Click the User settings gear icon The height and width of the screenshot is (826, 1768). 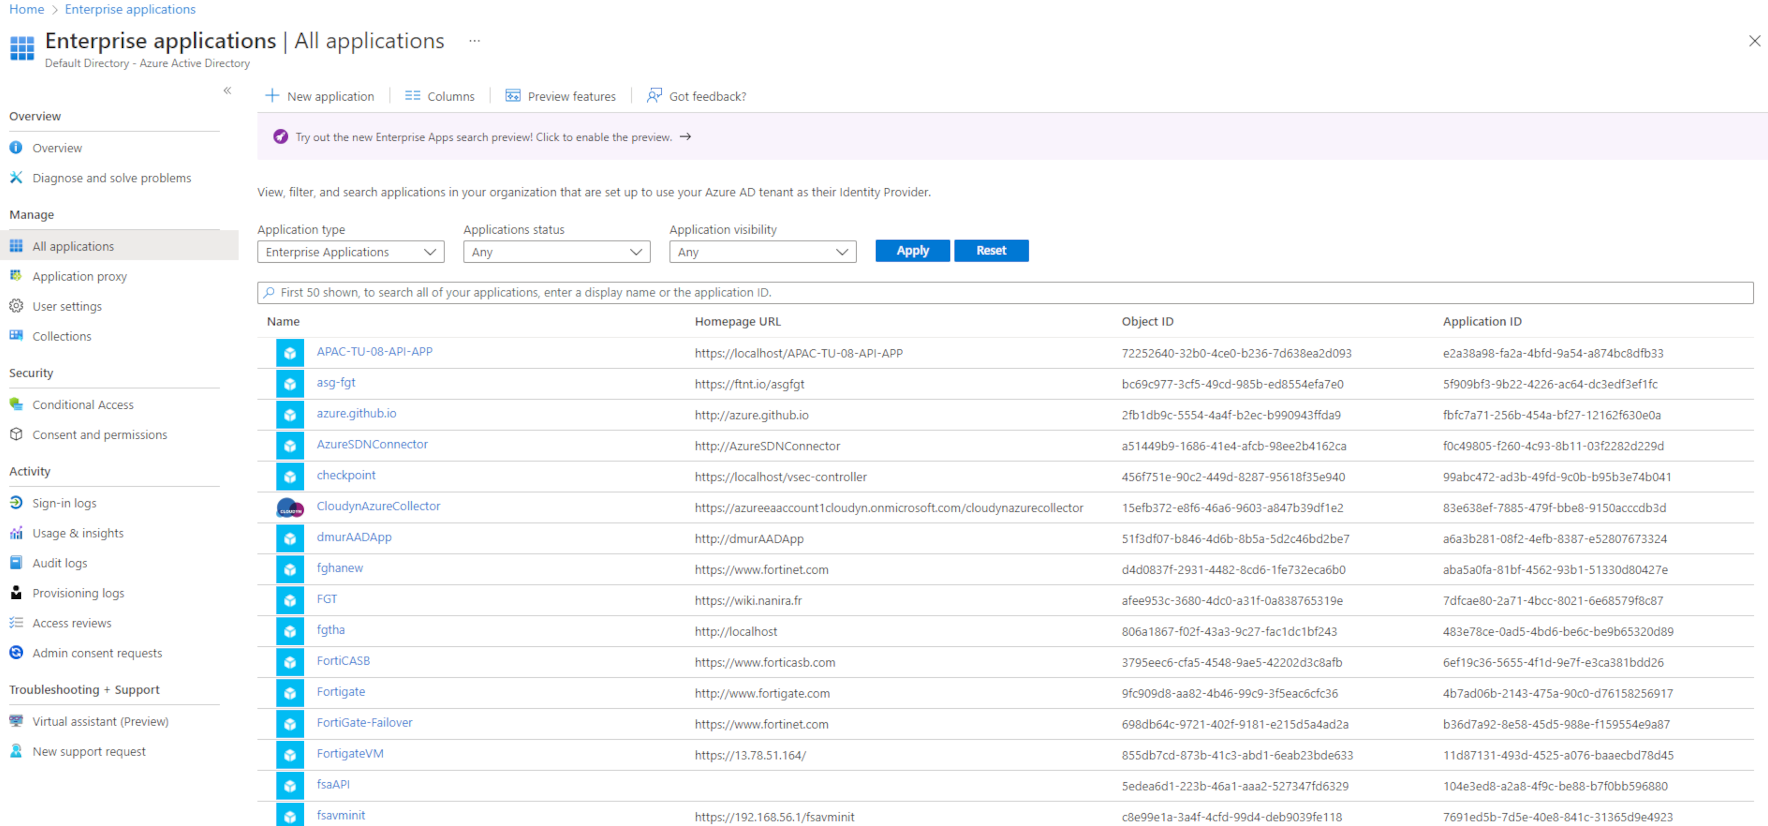16,306
